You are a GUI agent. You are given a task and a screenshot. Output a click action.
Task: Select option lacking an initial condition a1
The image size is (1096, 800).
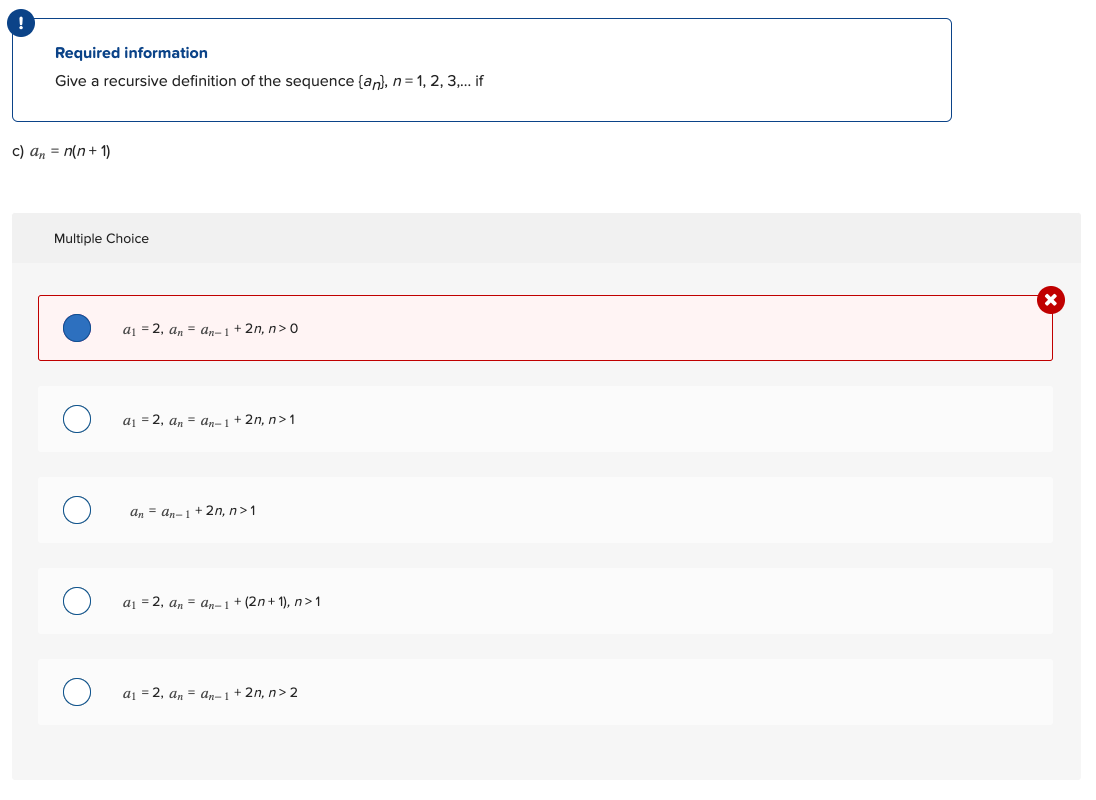(x=77, y=509)
